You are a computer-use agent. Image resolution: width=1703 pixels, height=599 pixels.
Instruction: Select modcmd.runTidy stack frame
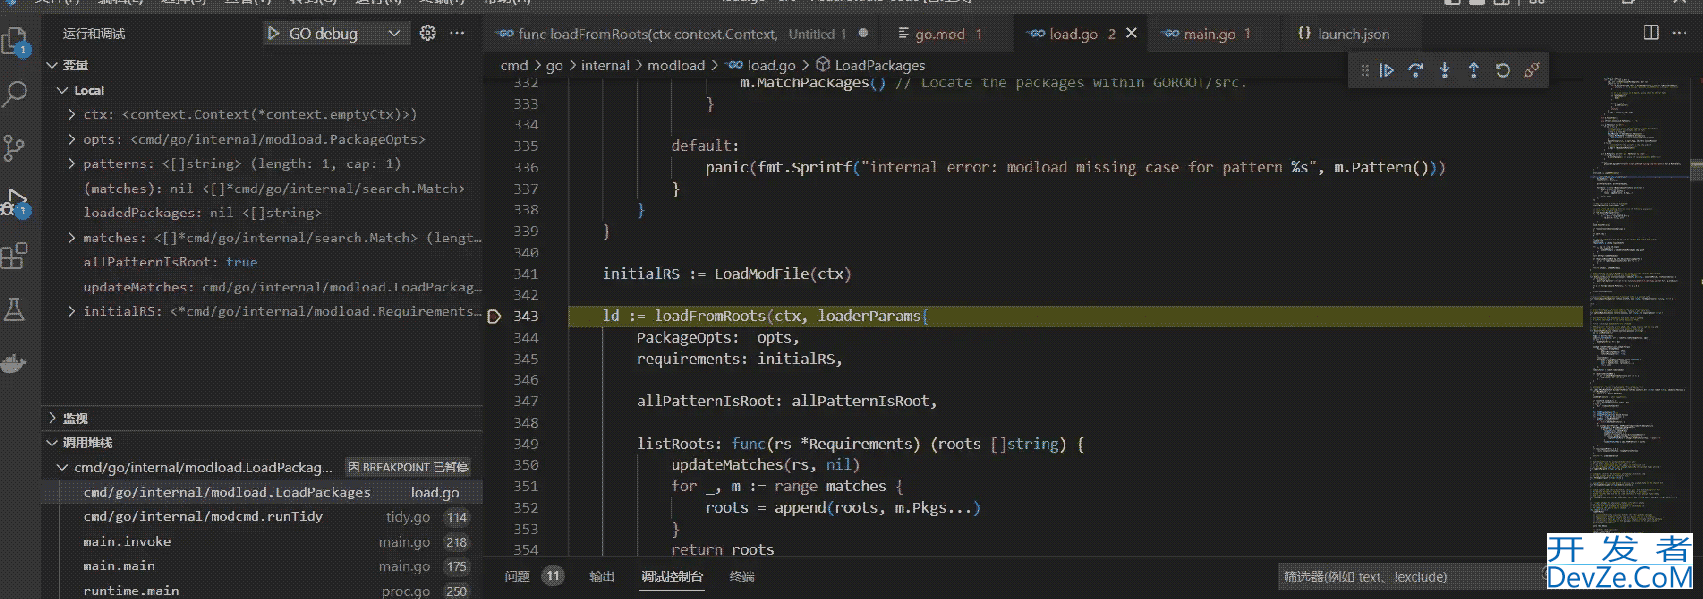click(x=262, y=517)
